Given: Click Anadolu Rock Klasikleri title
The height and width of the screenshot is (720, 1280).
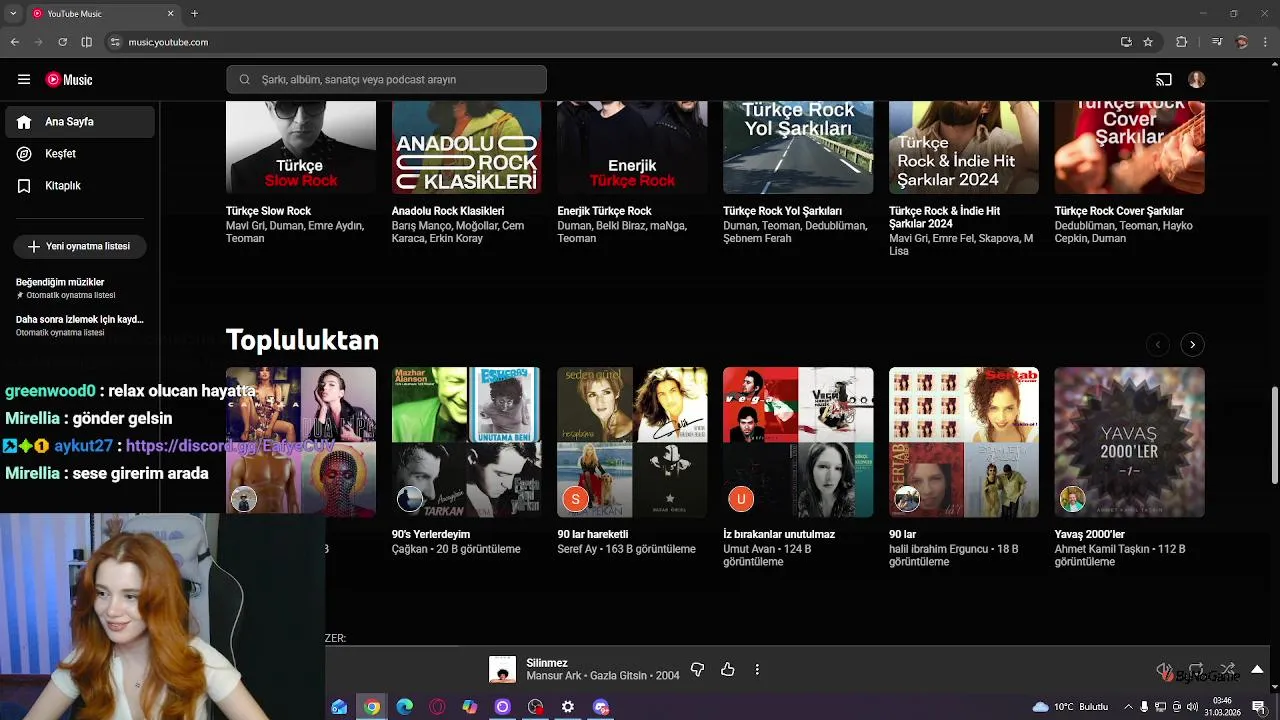Looking at the screenshot, I should (448, 211).
